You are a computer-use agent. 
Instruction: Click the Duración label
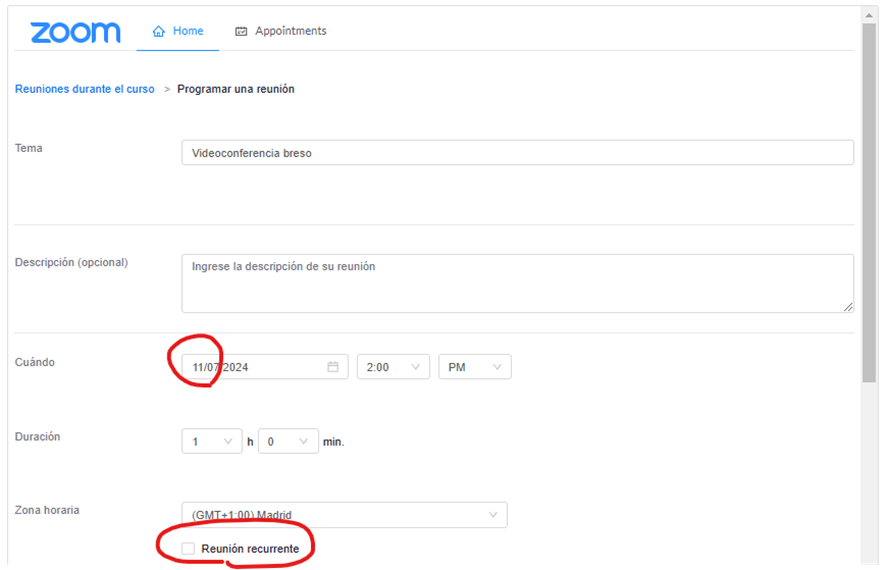point(37,437)
